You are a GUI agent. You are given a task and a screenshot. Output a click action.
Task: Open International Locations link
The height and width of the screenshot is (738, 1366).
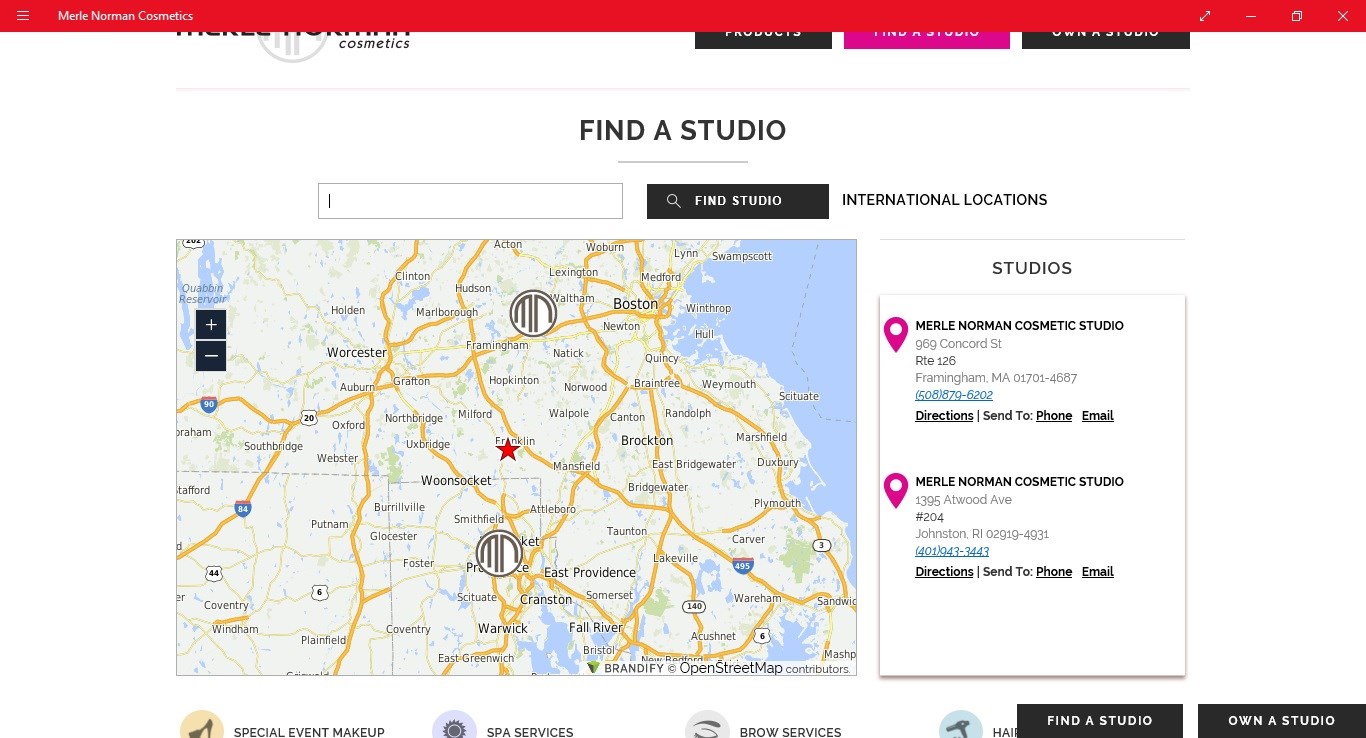pyautogui.click(x=945, y=200)
